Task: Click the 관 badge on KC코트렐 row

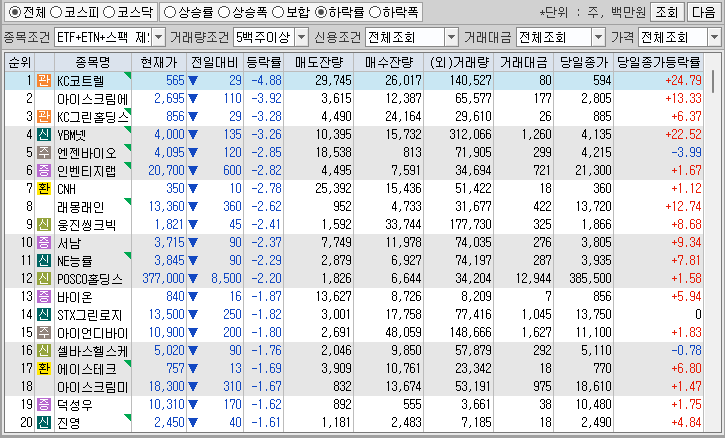Action: click(x=44, y=80)
